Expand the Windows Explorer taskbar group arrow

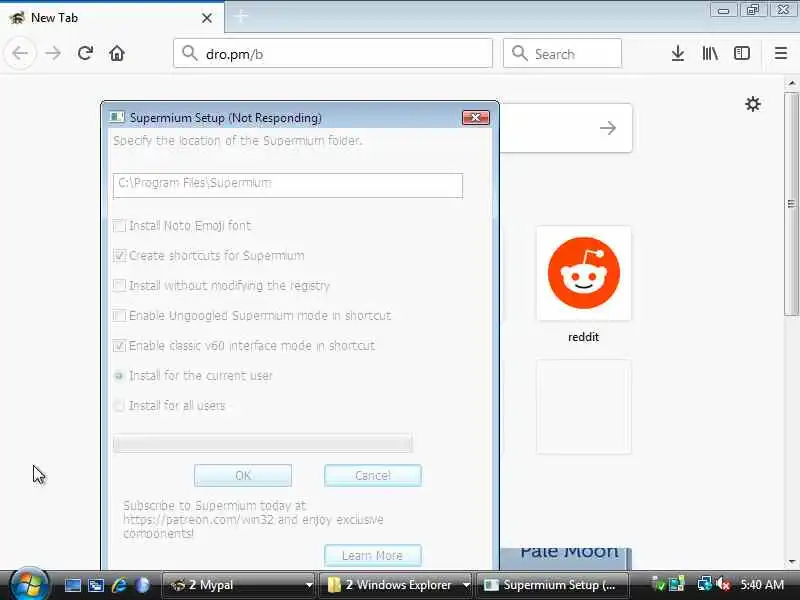[x=466, y=585]
